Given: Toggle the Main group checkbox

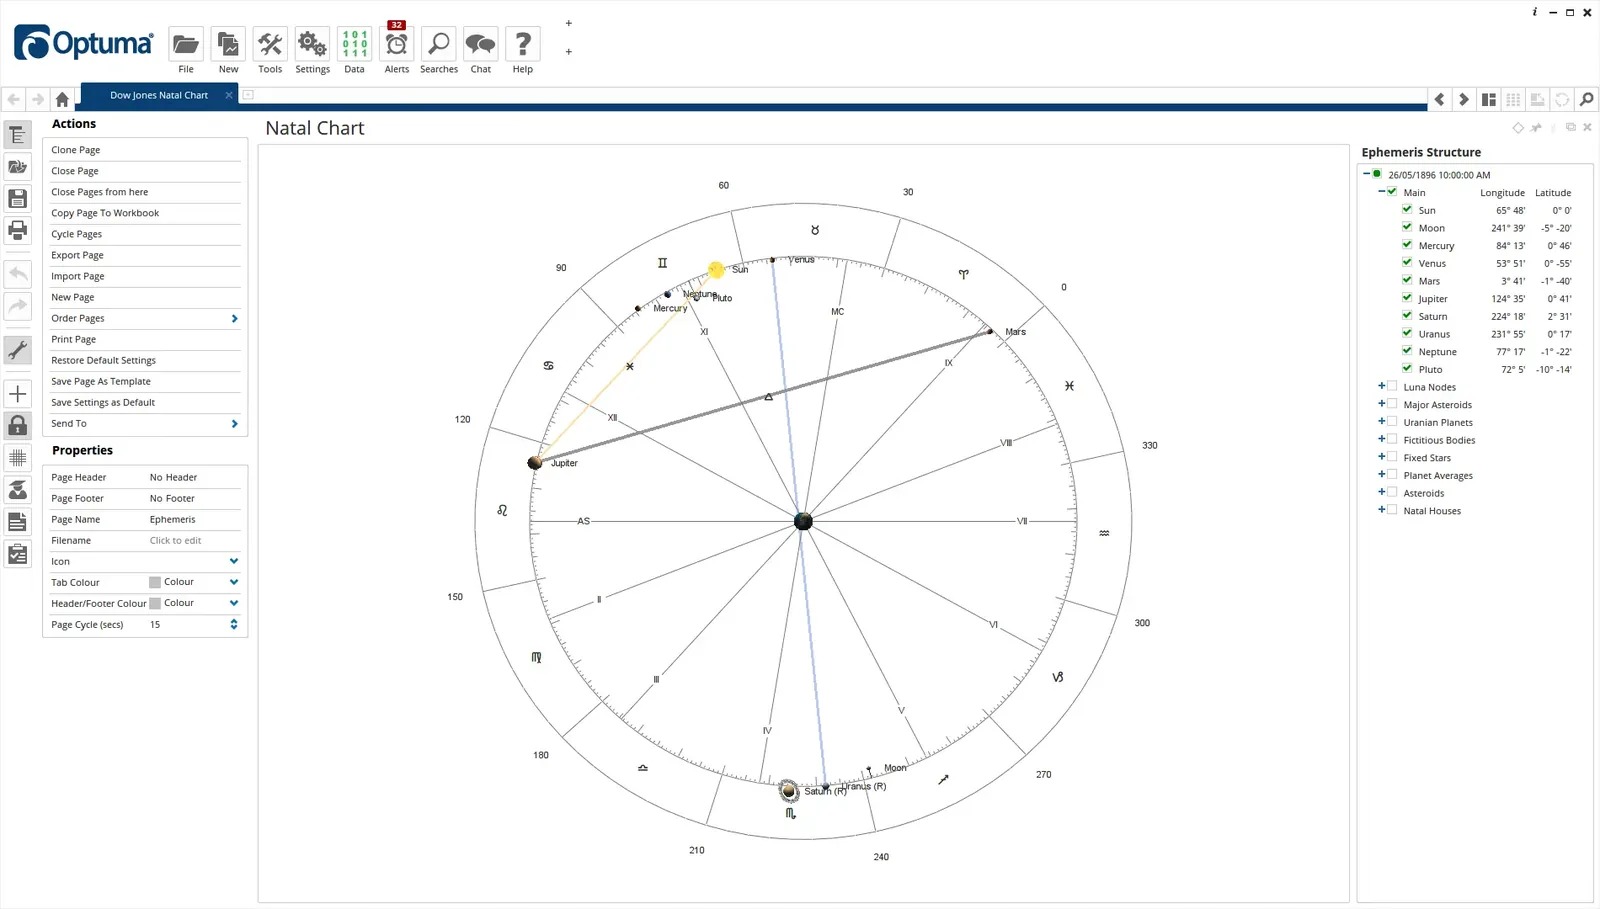Looking at the screenshot, I should 1392,191.
